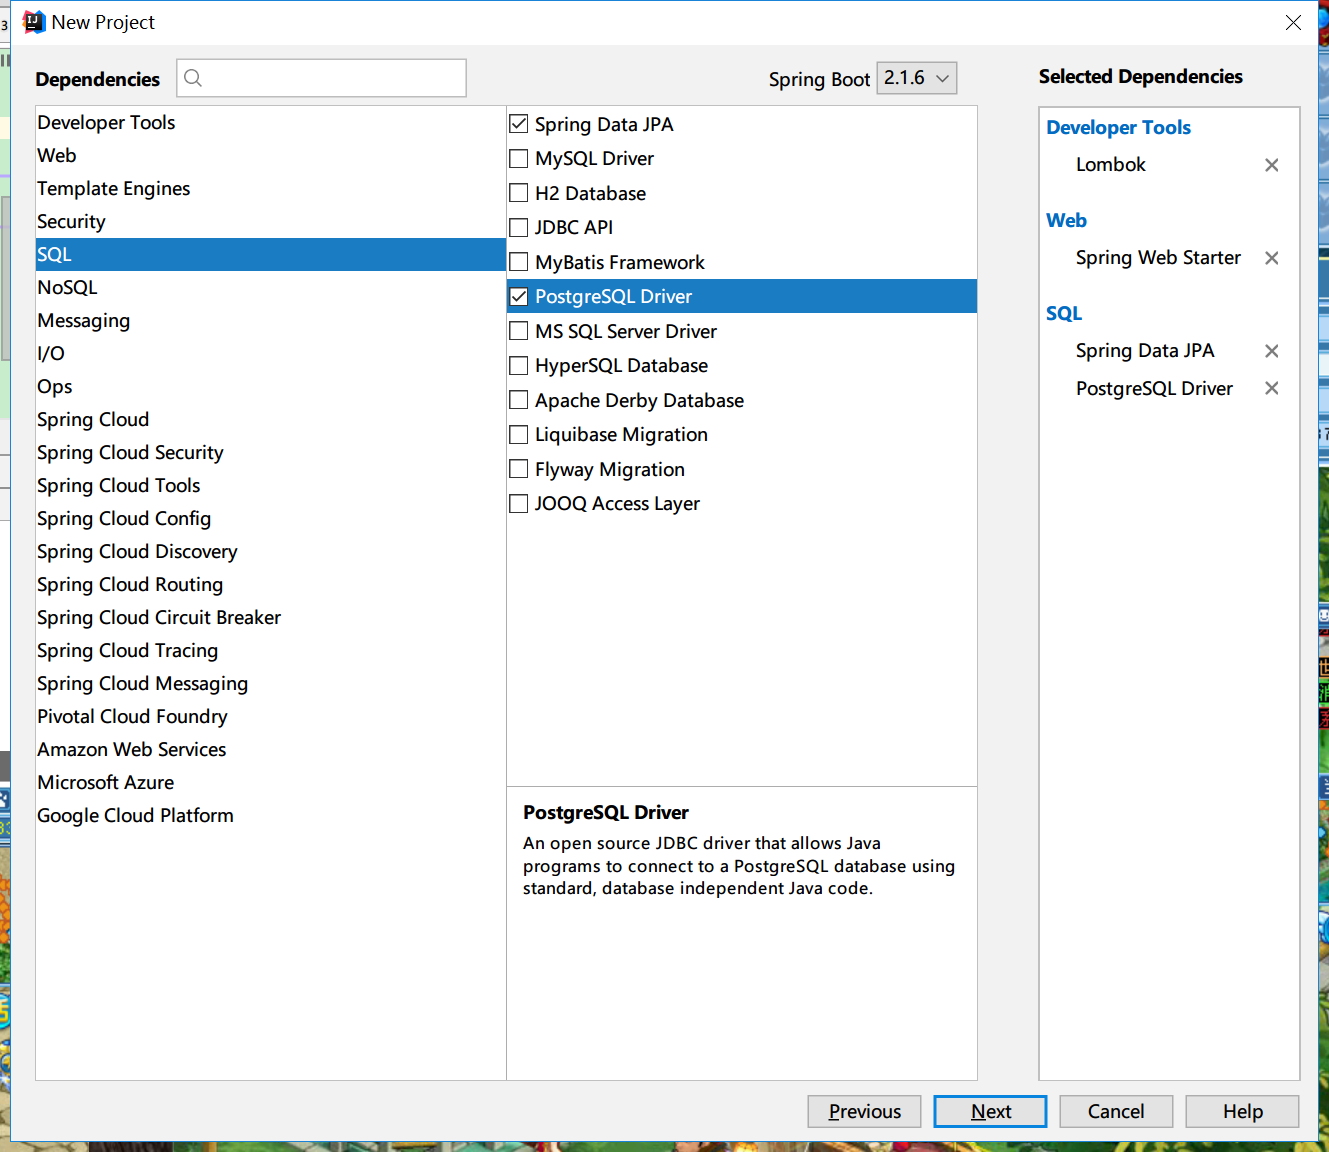Viewport: 1329px width, 1152px height.
Task: Select the Developer Tools category
Action: tap(270, 122)
